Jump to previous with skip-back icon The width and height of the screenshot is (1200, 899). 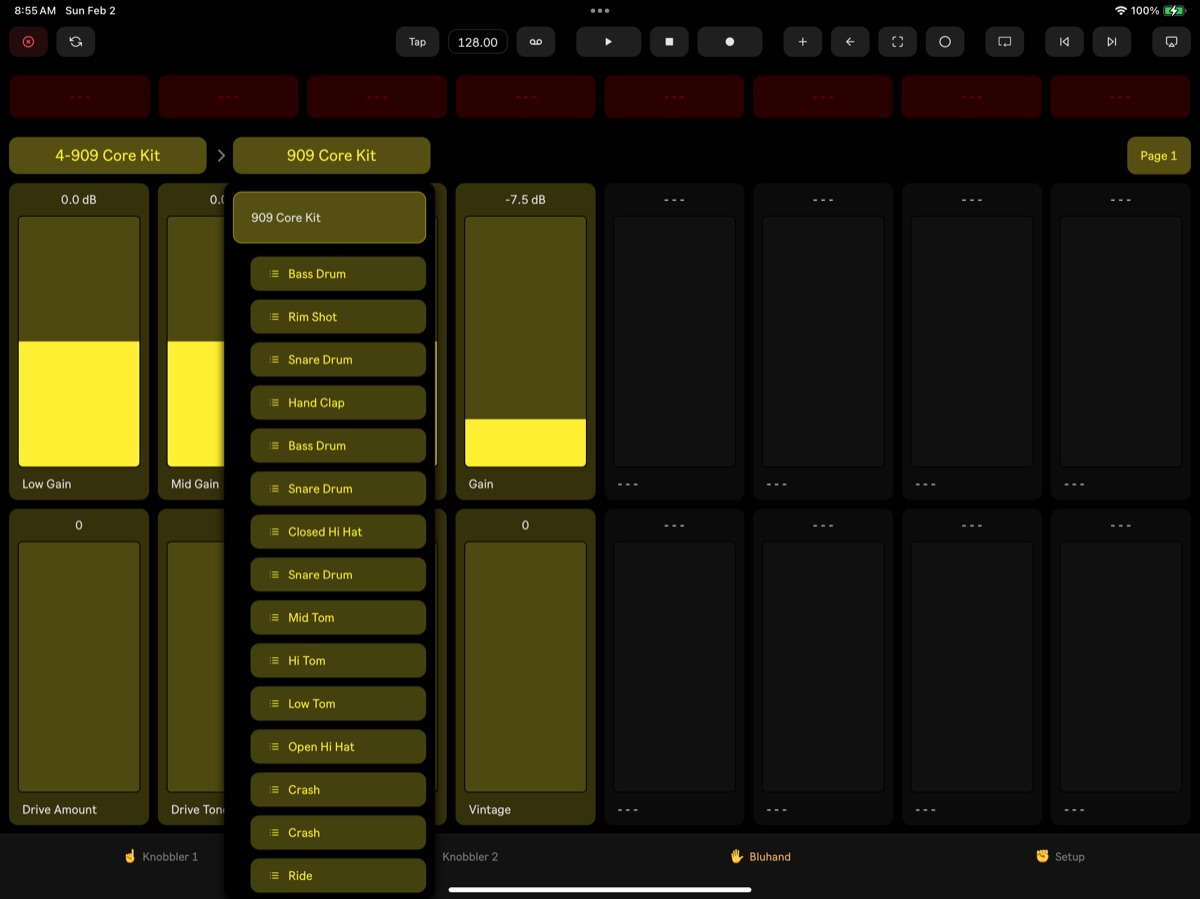(1064, 42)
